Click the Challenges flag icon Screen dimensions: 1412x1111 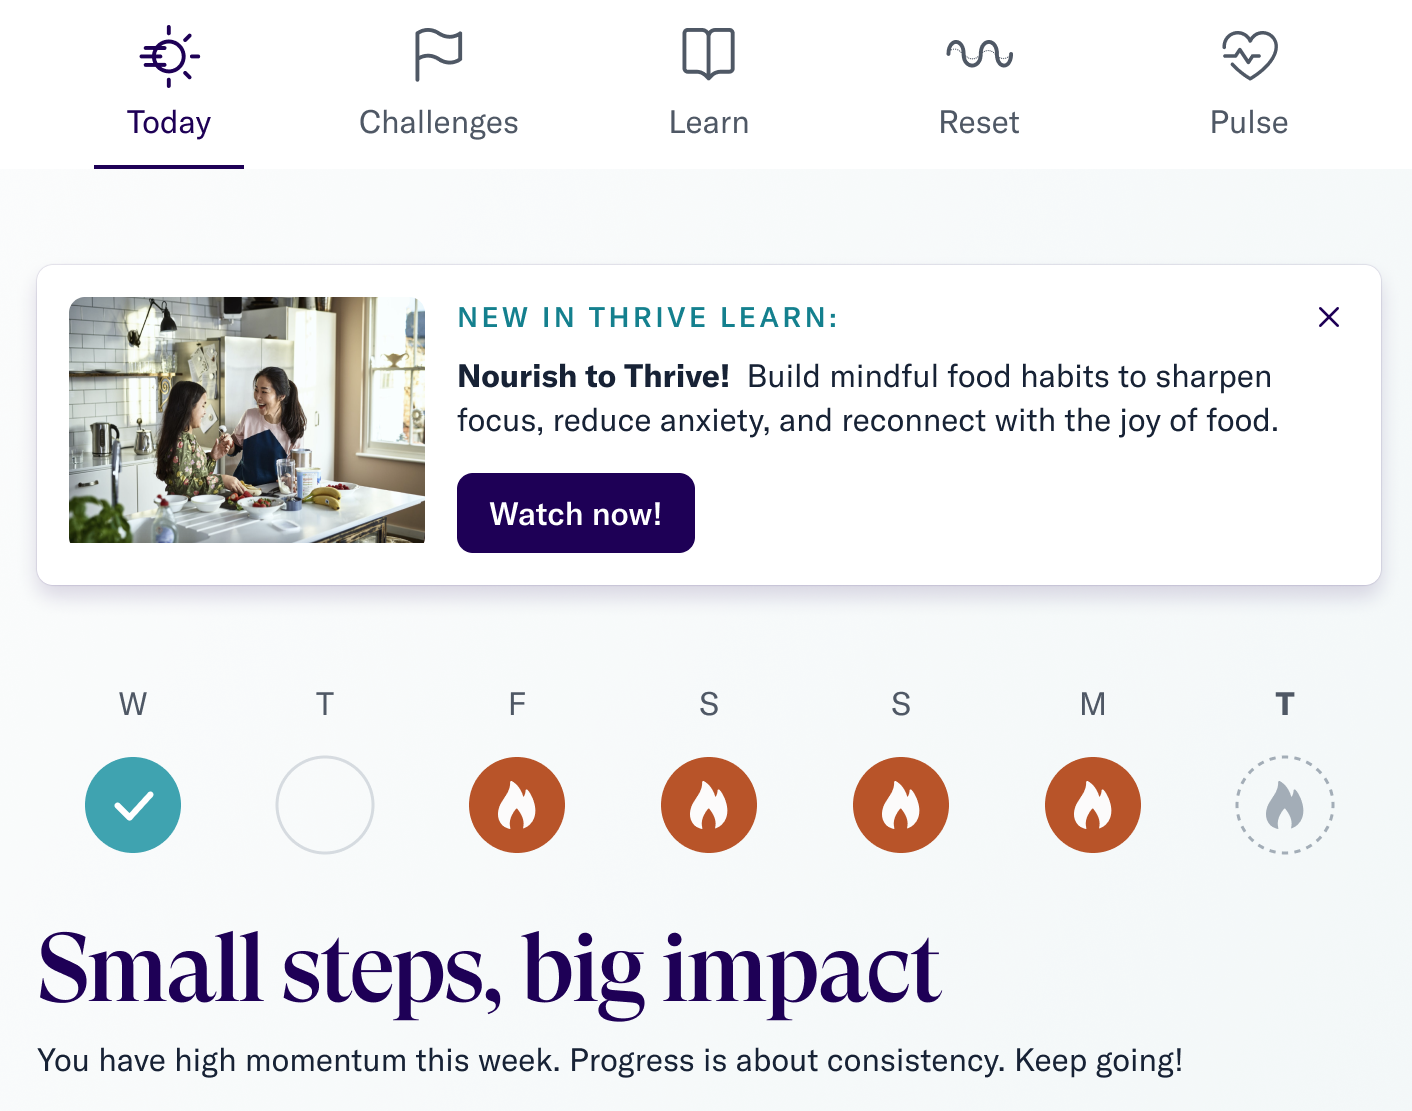[438, 54]
